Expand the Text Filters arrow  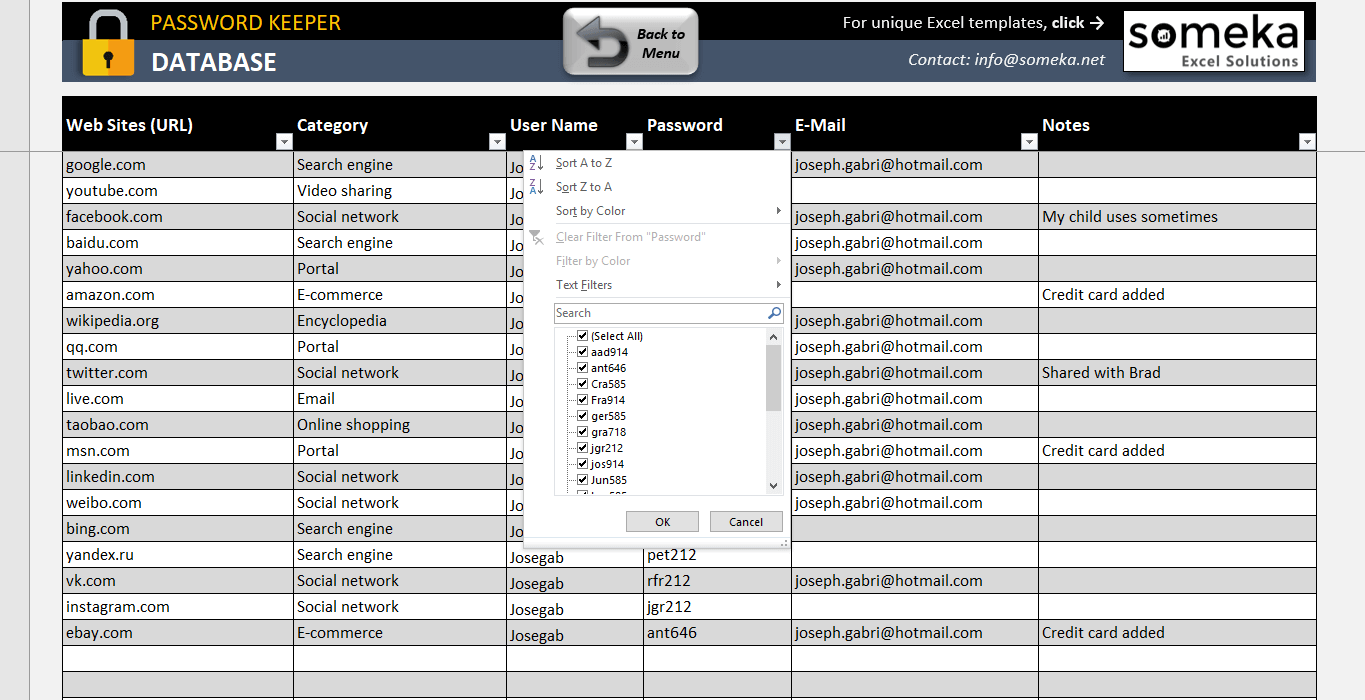(778, 285)
